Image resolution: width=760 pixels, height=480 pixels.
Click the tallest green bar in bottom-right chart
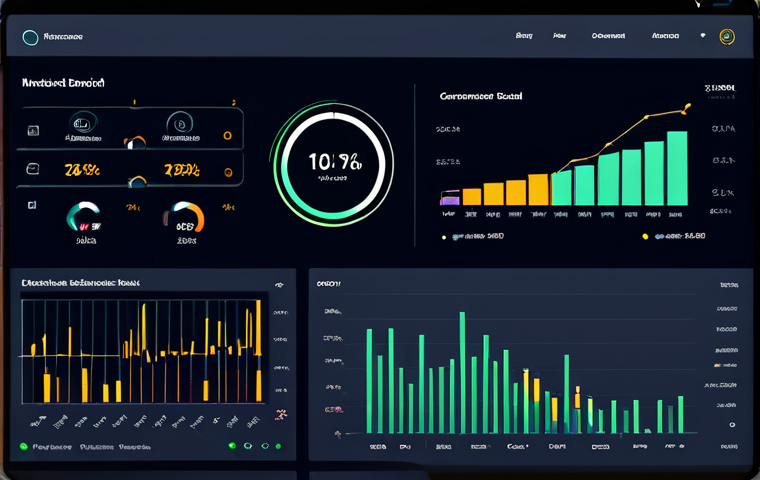[x=462, y=372]
